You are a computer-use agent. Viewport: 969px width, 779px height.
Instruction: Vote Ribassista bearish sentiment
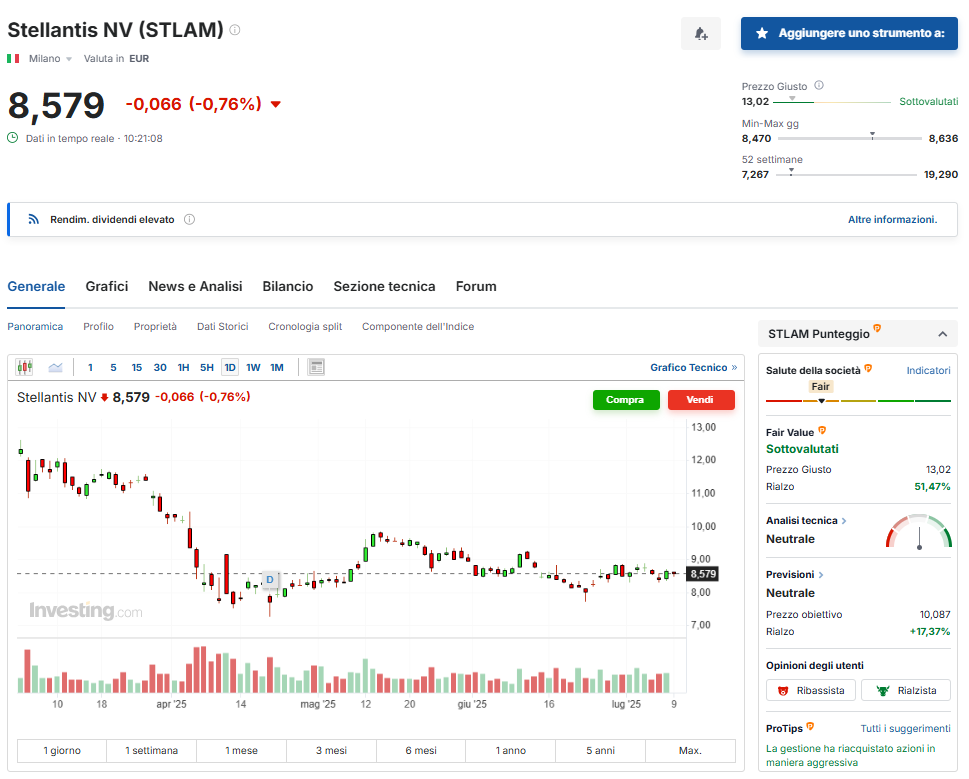811,690
